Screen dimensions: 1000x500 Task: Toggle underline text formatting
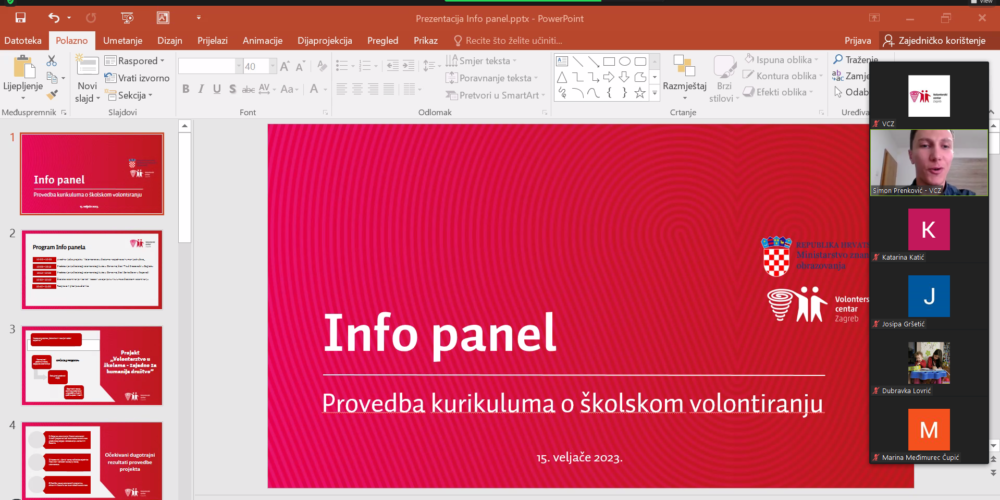coord(217,90)
